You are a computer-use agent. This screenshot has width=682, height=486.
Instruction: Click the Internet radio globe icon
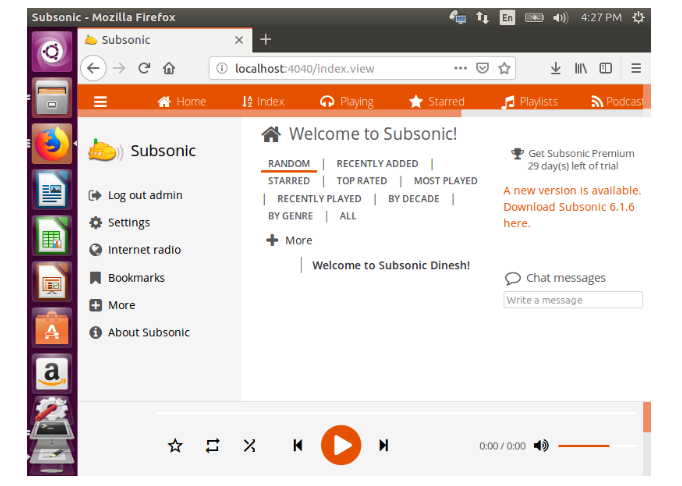point(95,250)
